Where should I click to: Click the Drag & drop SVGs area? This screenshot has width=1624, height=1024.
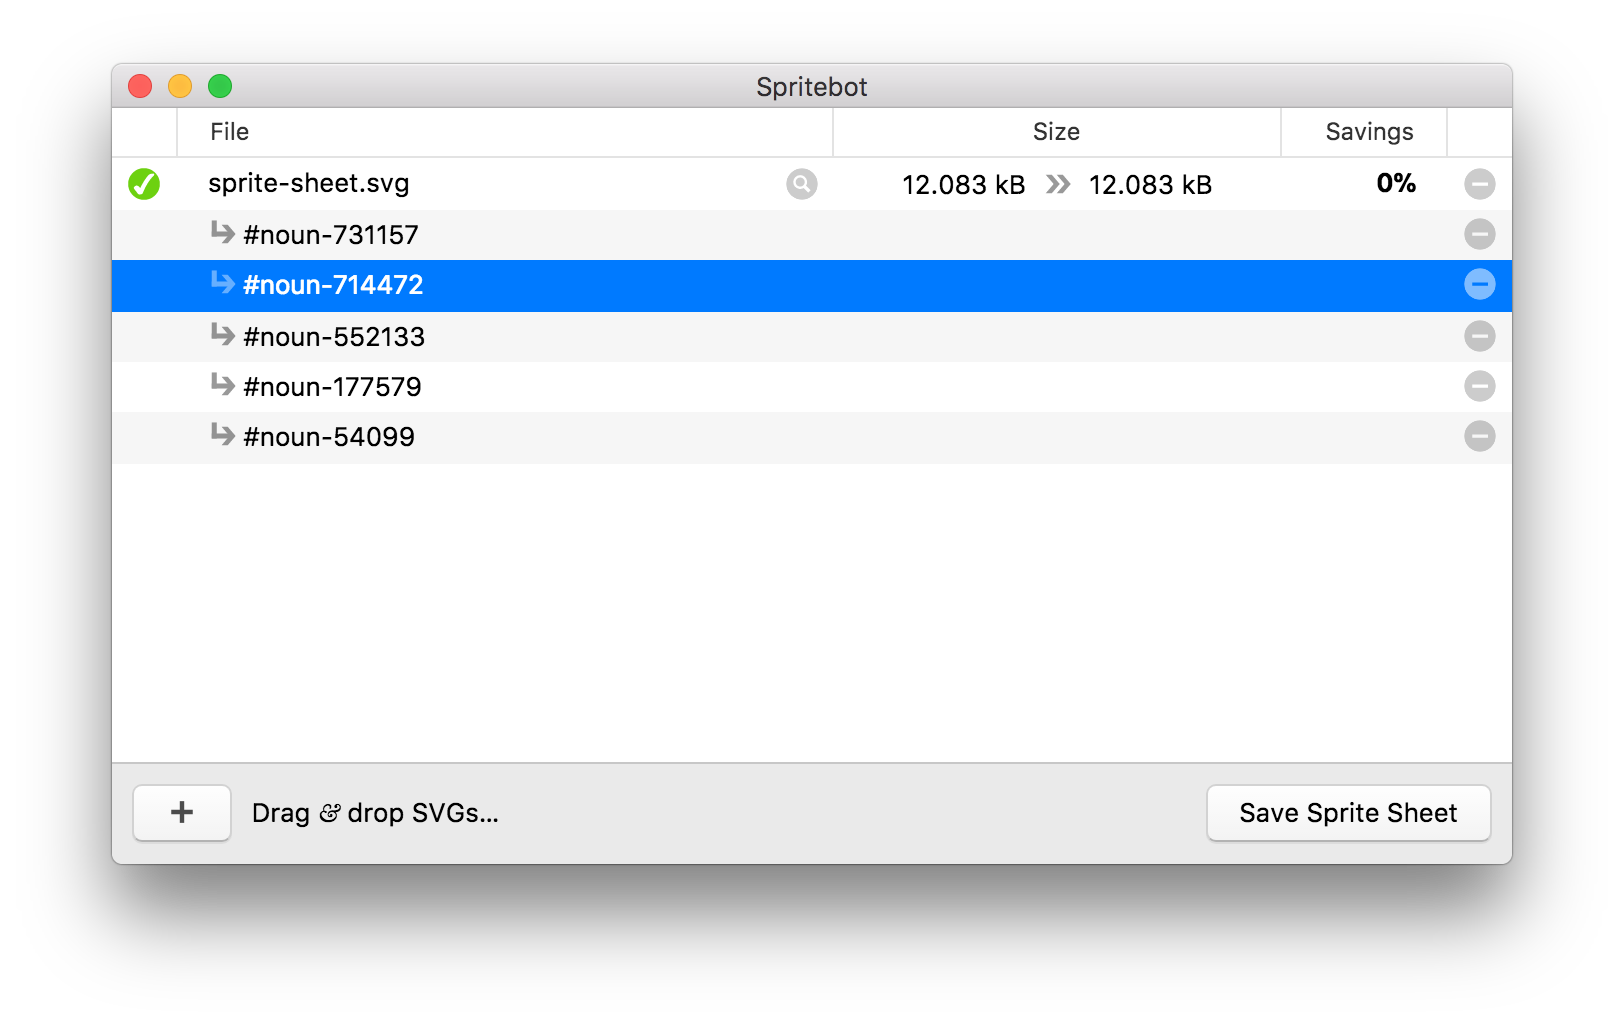click(375, 813)
